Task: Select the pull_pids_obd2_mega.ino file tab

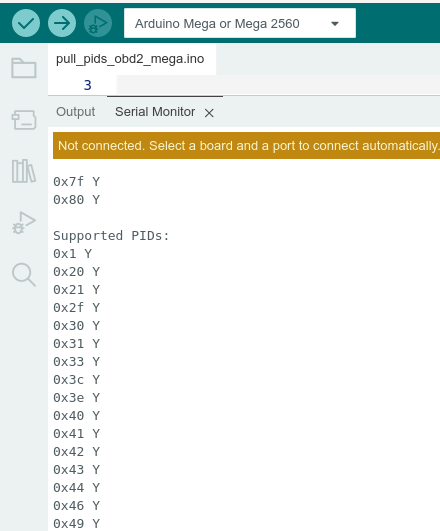Action: [x=130, y=59]
